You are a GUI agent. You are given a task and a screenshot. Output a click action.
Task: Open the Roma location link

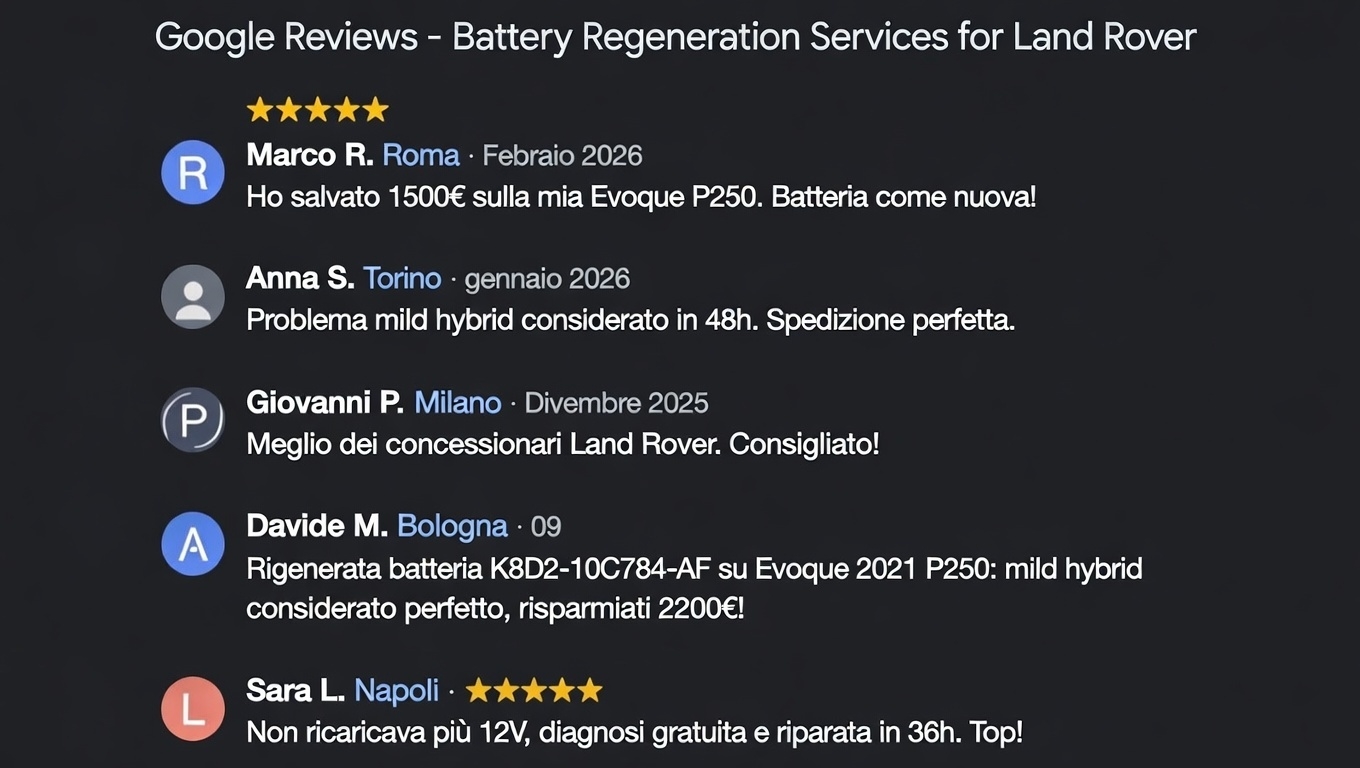pos(421,155)
